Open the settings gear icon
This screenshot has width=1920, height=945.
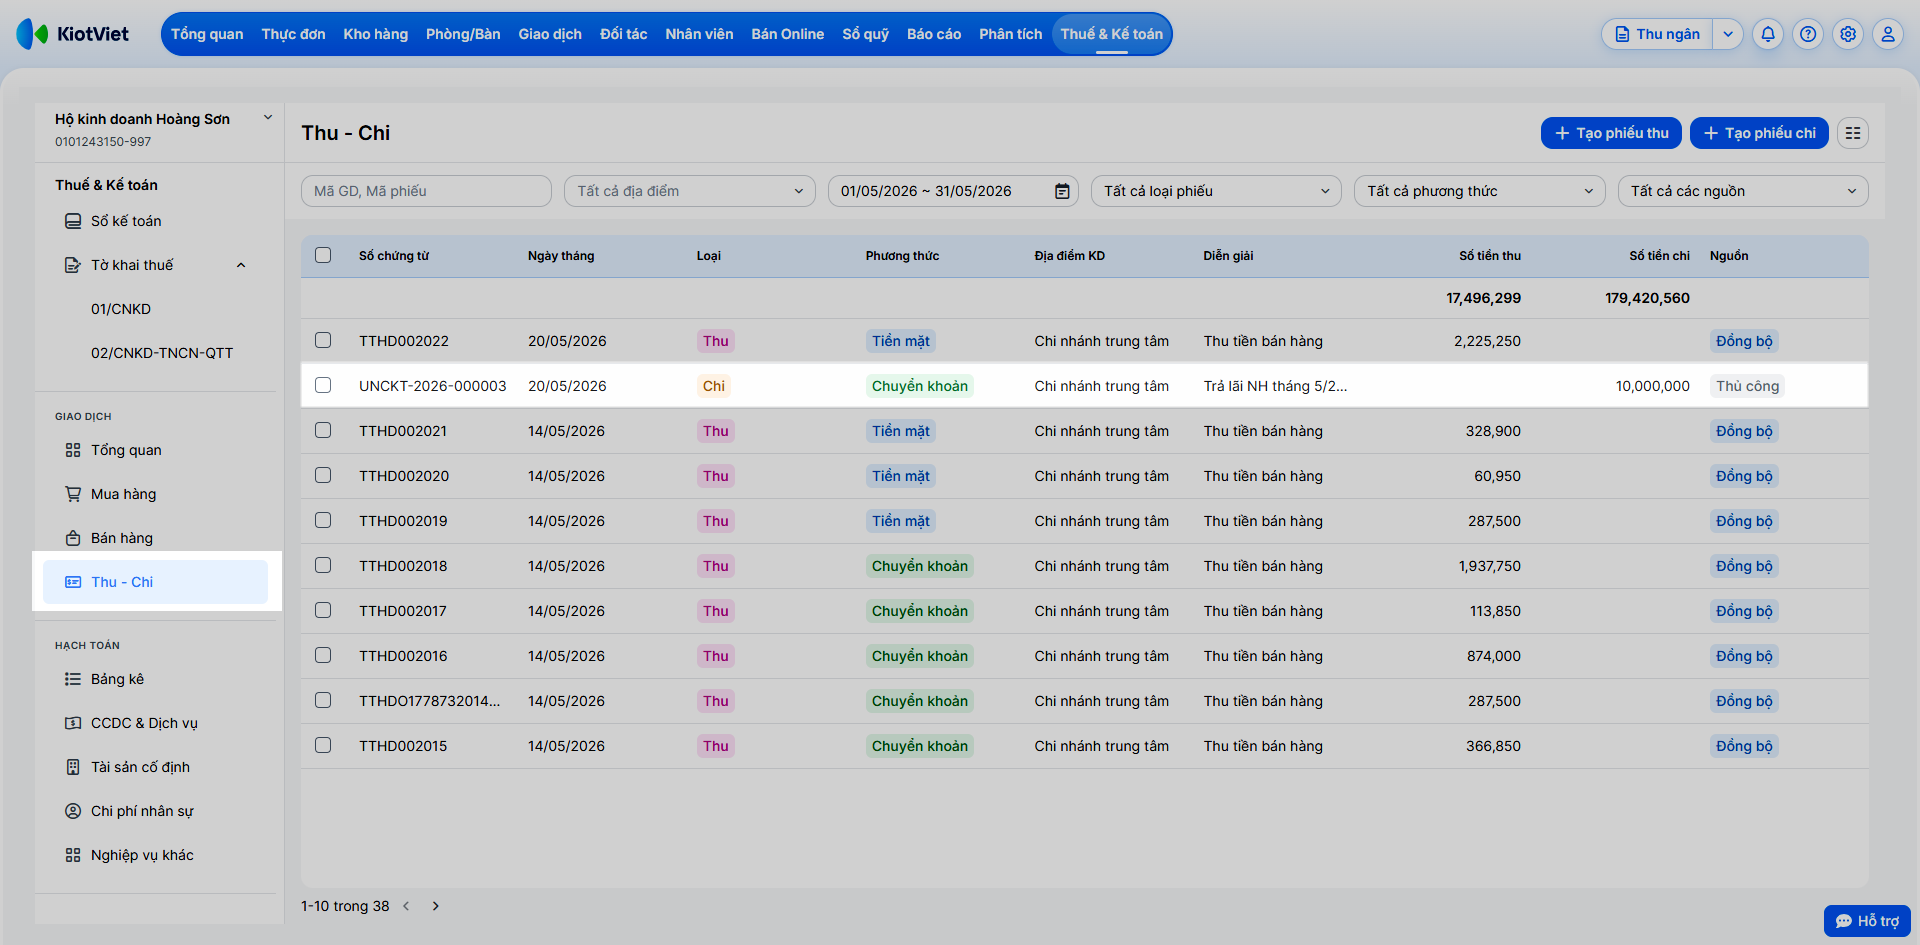[1848, 34]
